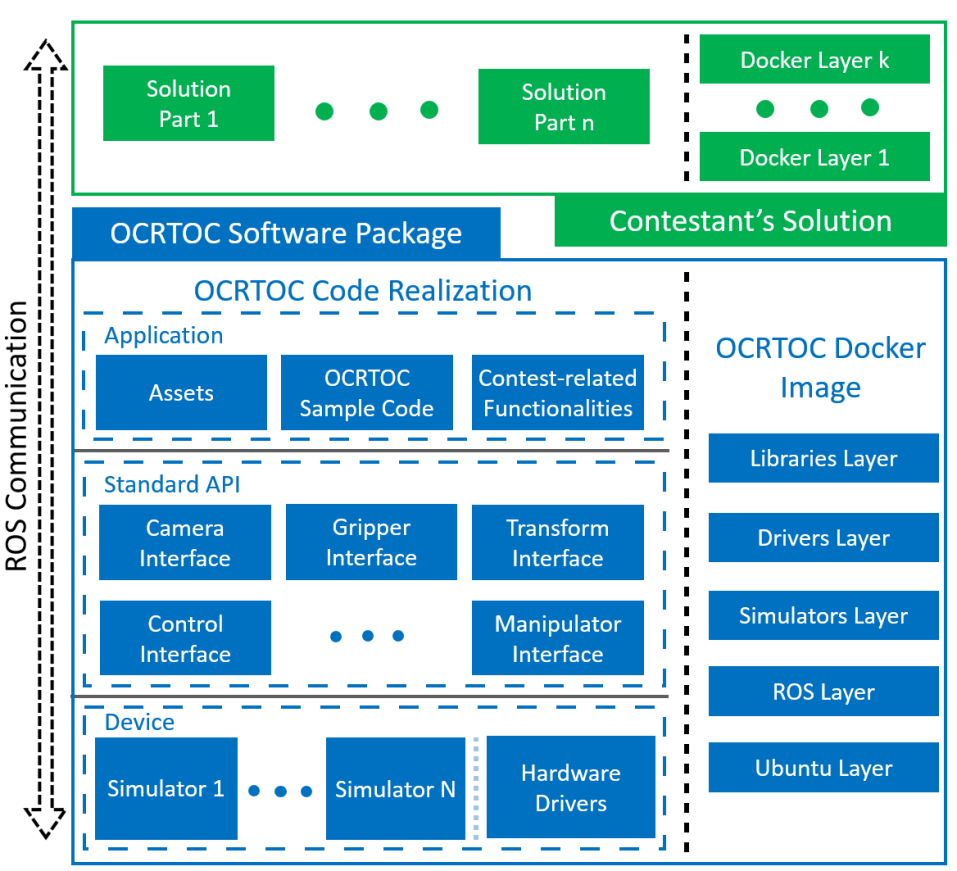The image size is (957, 871).
Task: Click the Ubuntu Layer block
Action: (823, 767)
